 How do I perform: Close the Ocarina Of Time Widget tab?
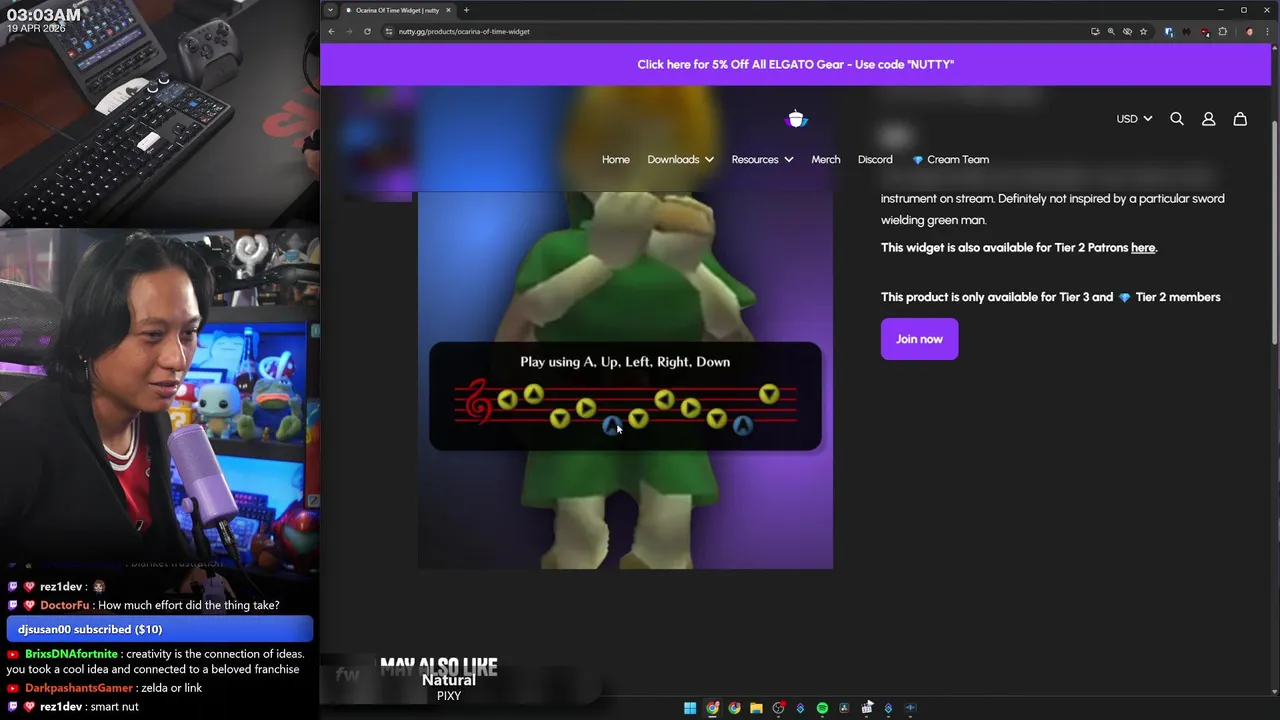[x=448, y=10]
